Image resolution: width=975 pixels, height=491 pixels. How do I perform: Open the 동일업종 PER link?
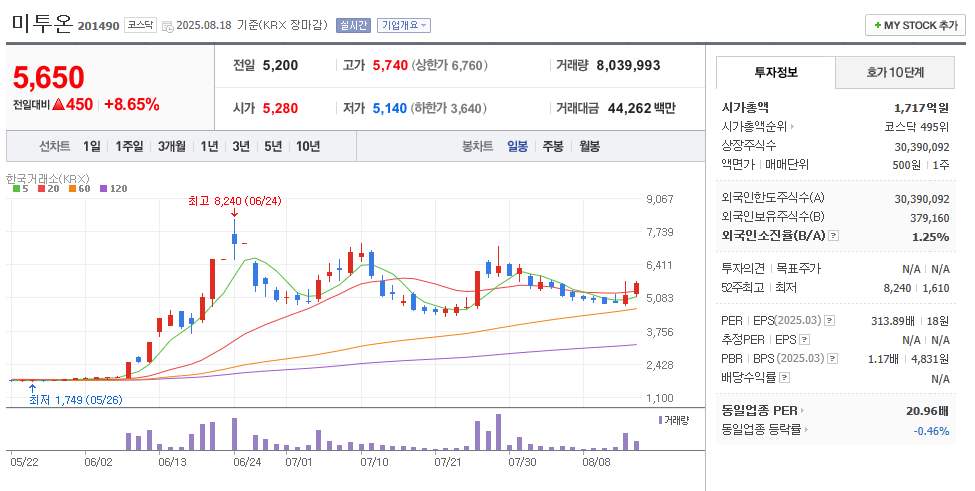pos(763,410)
